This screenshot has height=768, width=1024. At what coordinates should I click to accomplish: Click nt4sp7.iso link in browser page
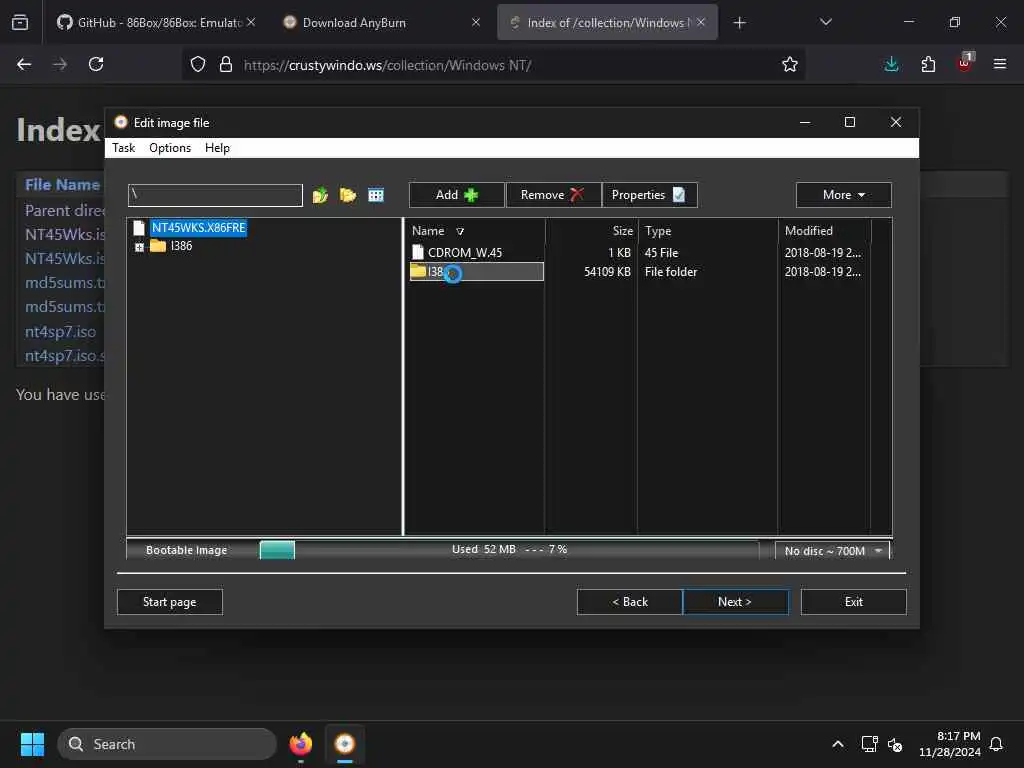(61, 332)
